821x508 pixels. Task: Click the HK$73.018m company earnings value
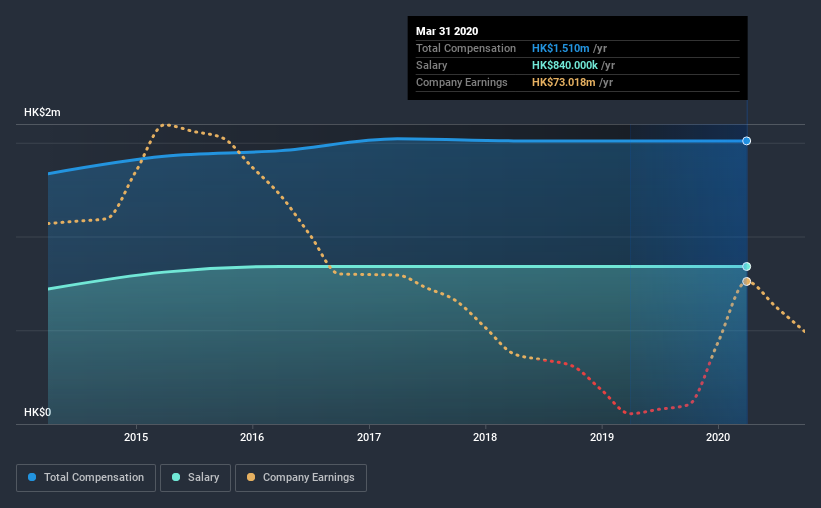564,82
